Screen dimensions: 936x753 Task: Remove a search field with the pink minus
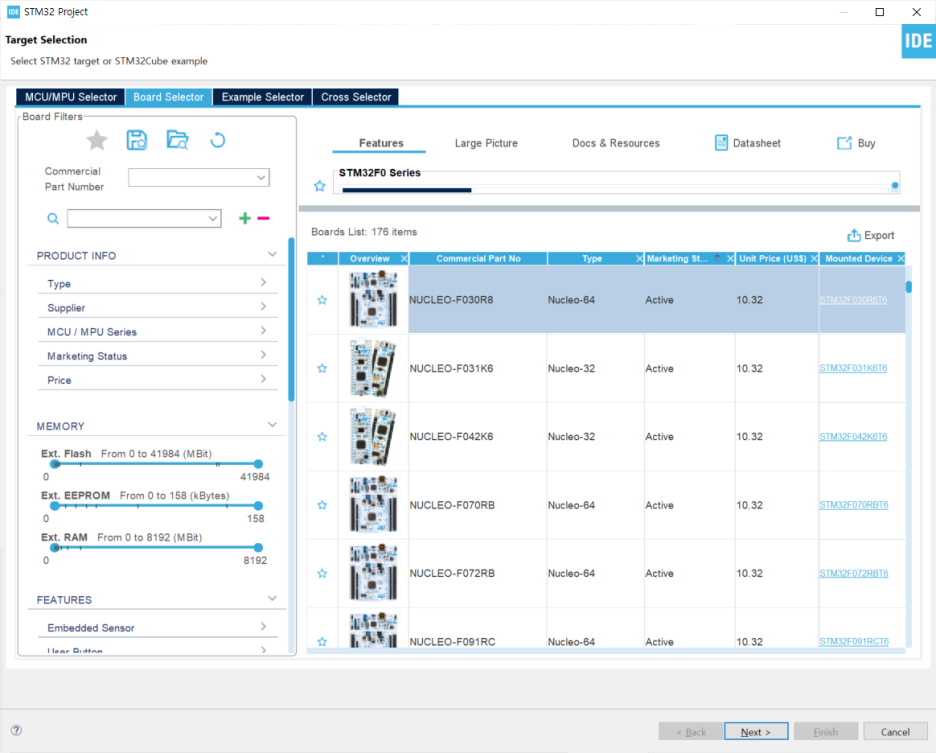coord(263,219)
